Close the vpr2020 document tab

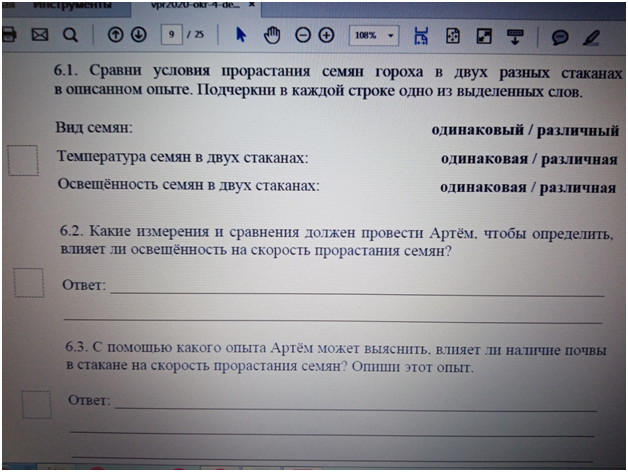(252, 4)
